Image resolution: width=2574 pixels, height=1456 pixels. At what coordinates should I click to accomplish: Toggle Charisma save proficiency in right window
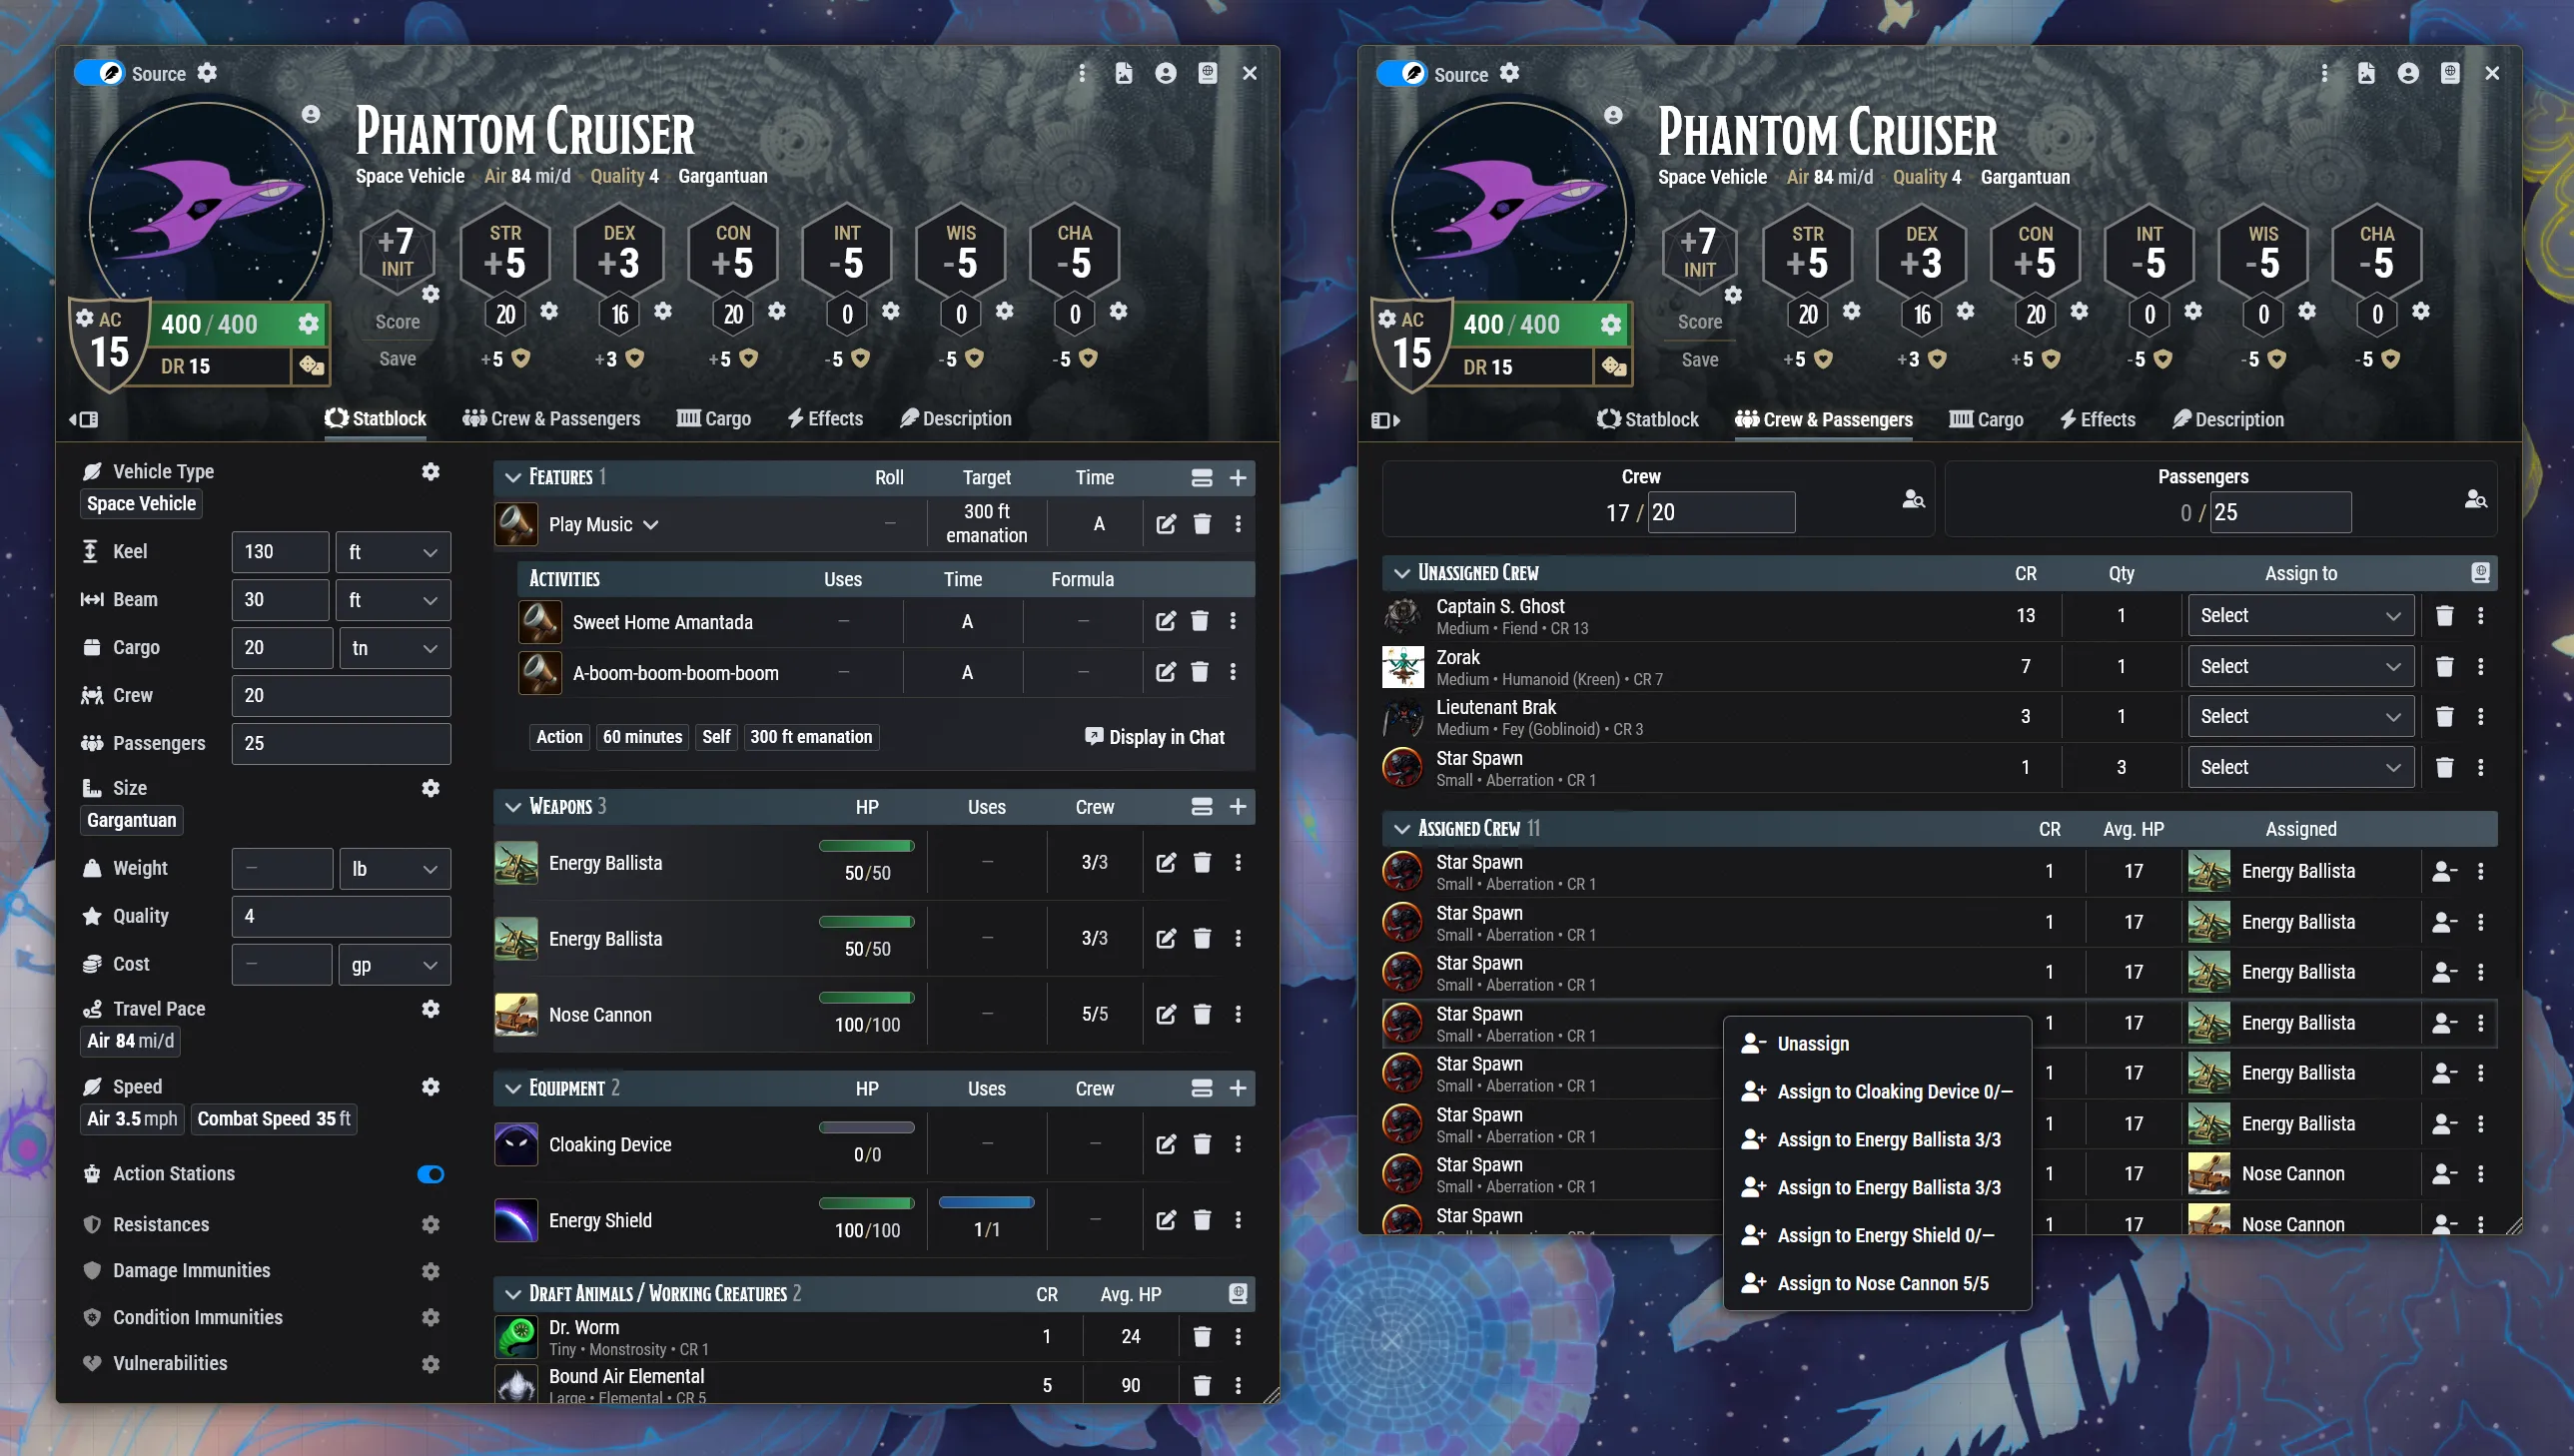click(2391, 360)
